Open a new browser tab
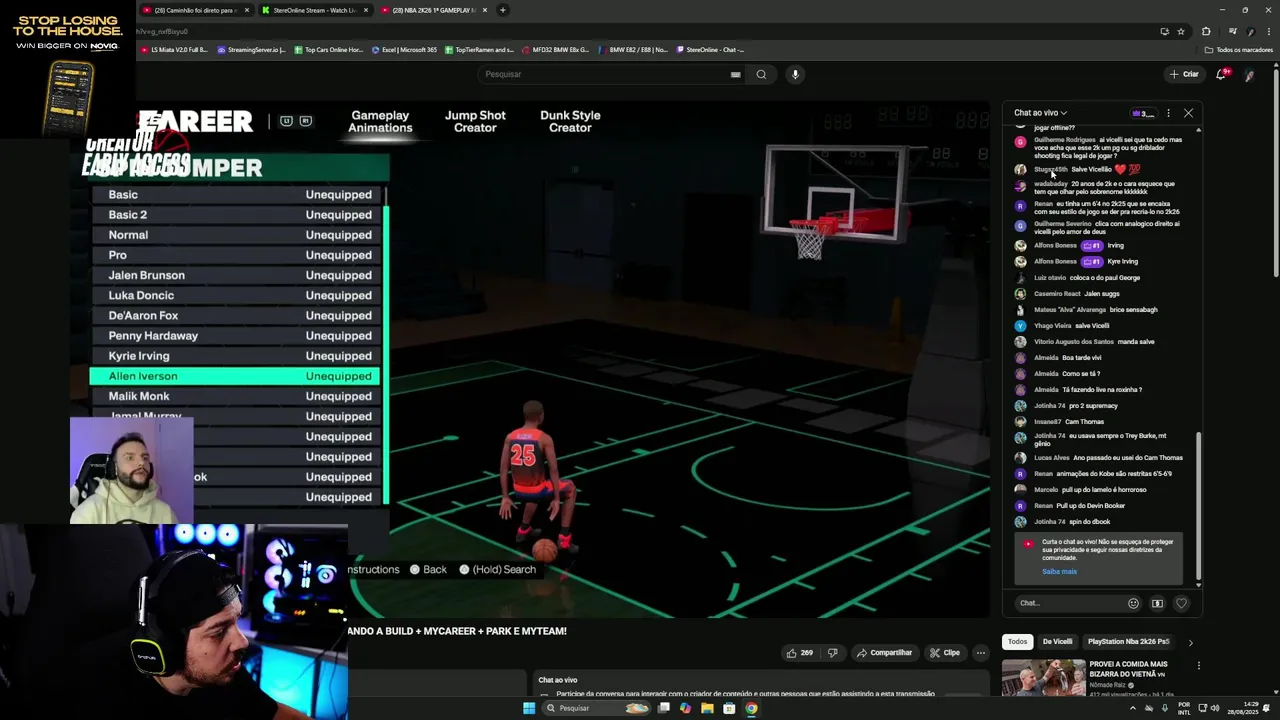The height and width of the screenshot is (720, 1280). pos(503,10)
